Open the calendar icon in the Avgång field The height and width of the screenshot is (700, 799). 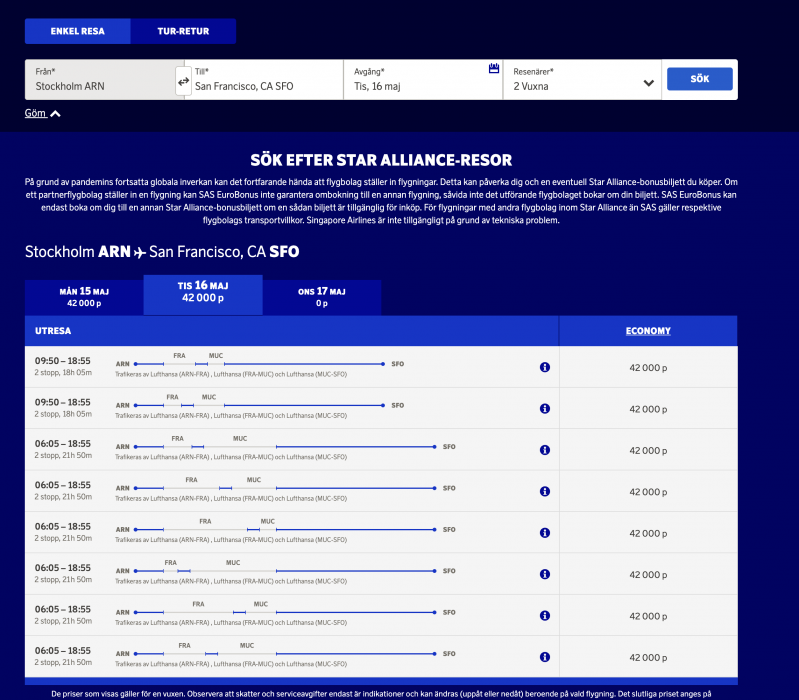click(x=493, y=69)
